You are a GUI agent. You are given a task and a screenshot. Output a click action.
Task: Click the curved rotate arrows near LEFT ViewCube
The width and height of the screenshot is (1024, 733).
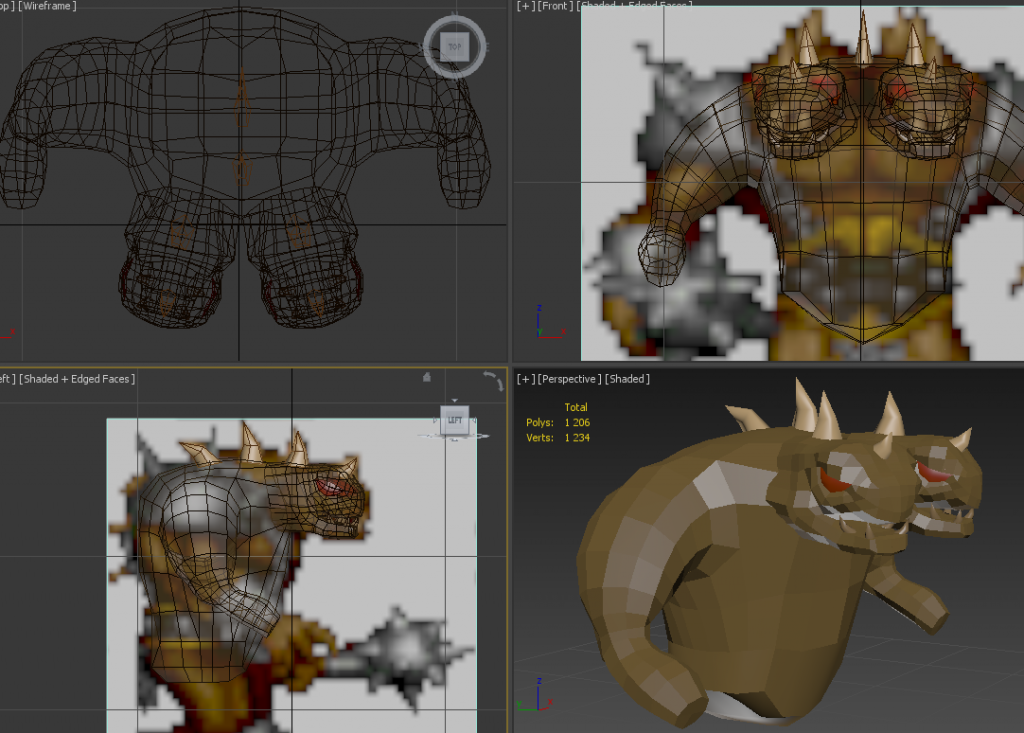click(x=494, y=380)
